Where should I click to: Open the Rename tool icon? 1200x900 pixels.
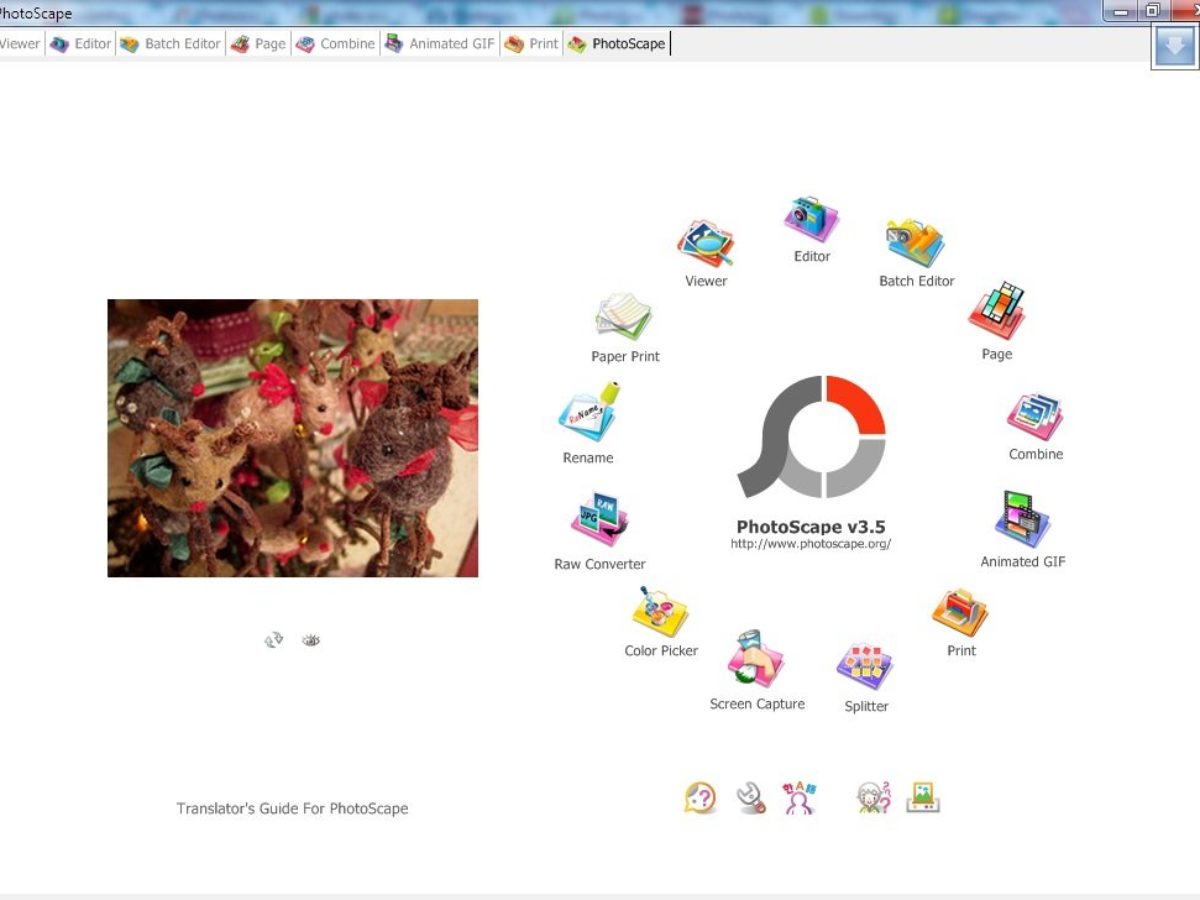588,413
